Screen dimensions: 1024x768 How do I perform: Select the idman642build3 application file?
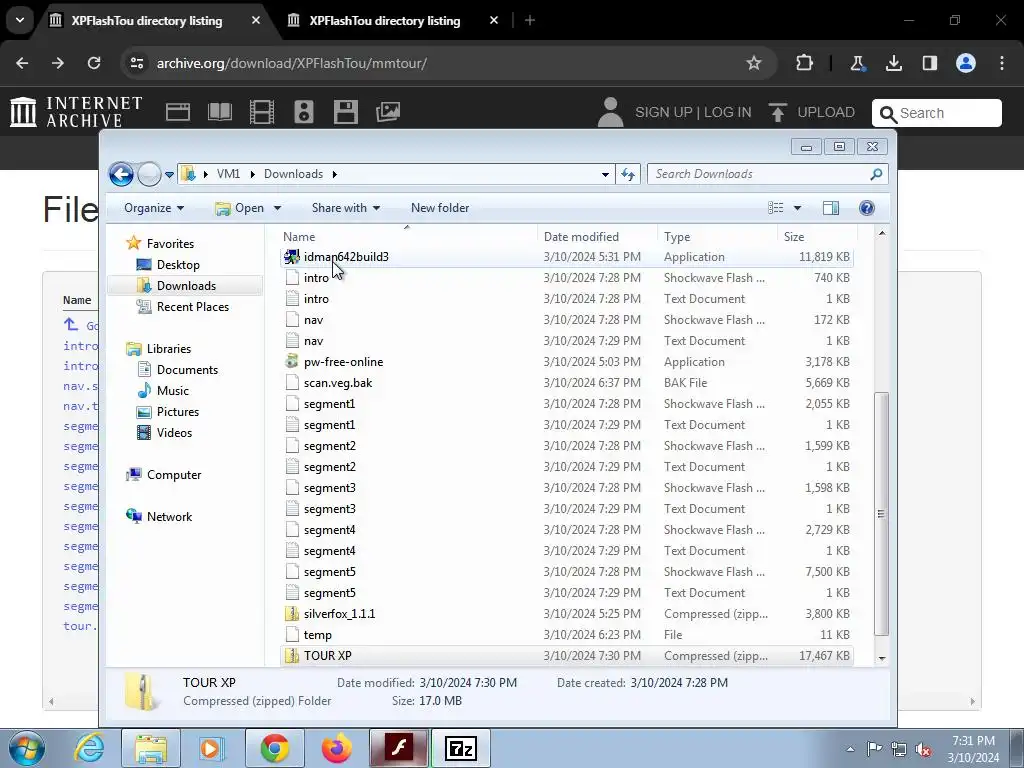pos(566,257)
